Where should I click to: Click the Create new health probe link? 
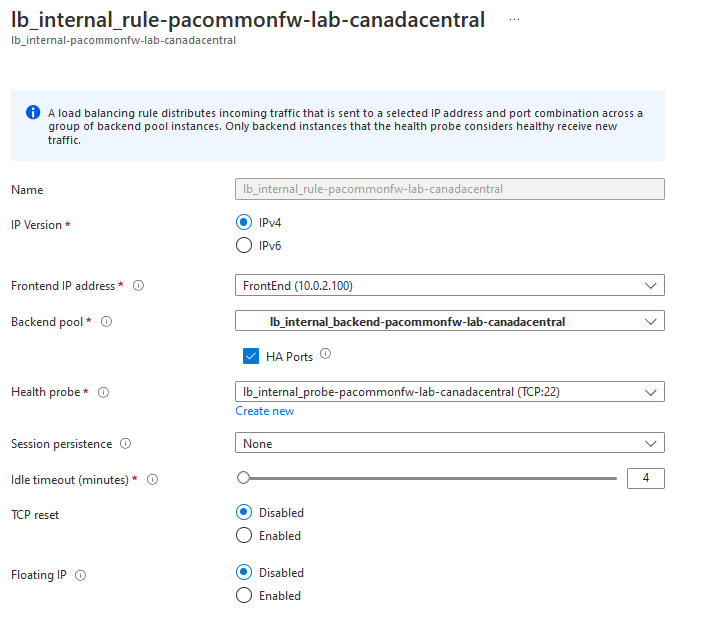coord(265,411)
